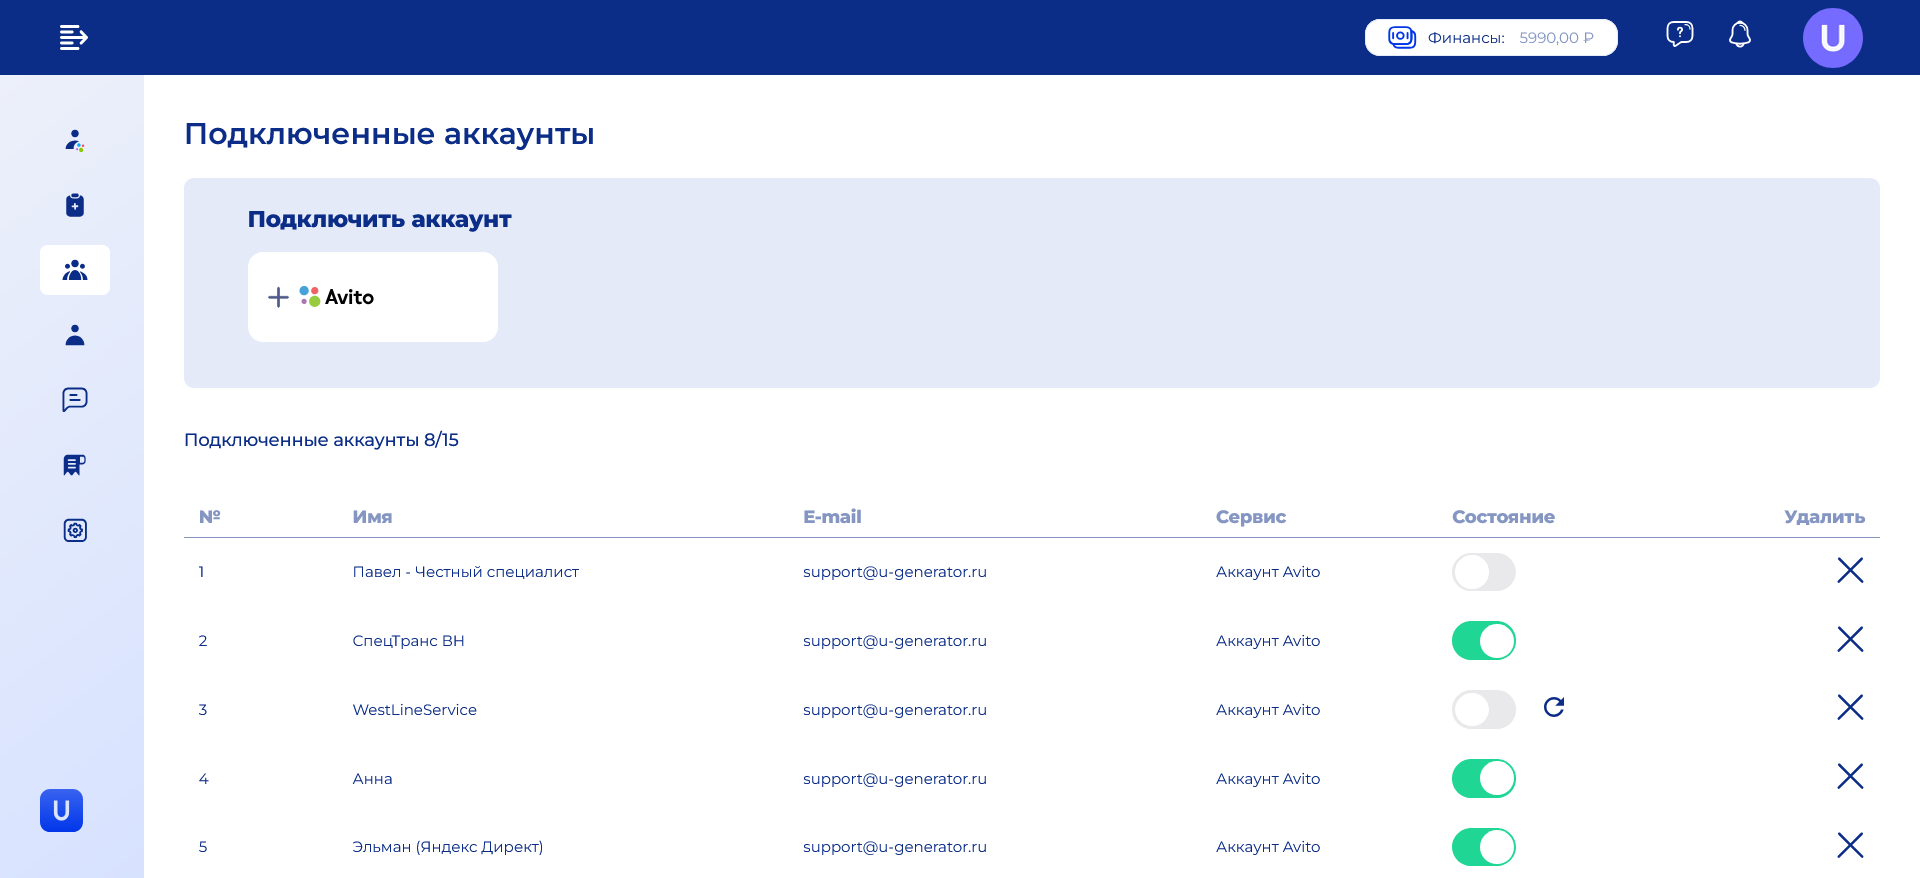Expand the sidebar menu icon
The width and height of the screenshot is (1920, 878).
pos(73,38)
